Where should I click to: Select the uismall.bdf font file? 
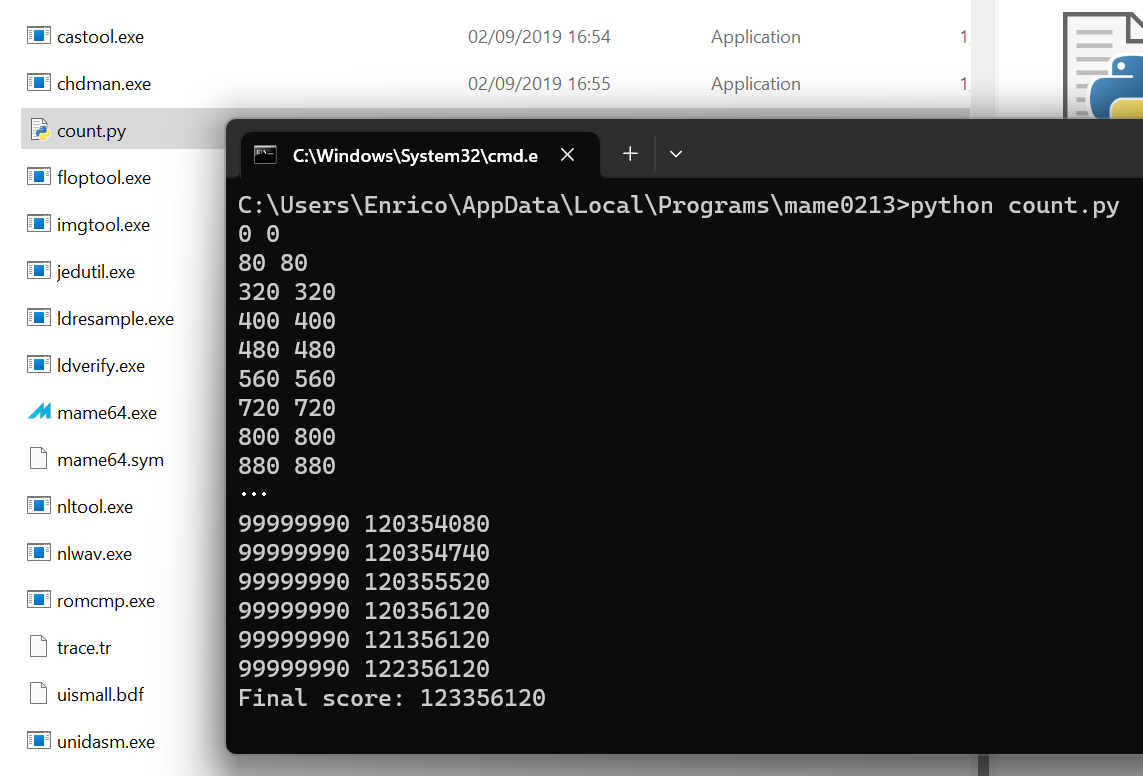pos(101,695)
